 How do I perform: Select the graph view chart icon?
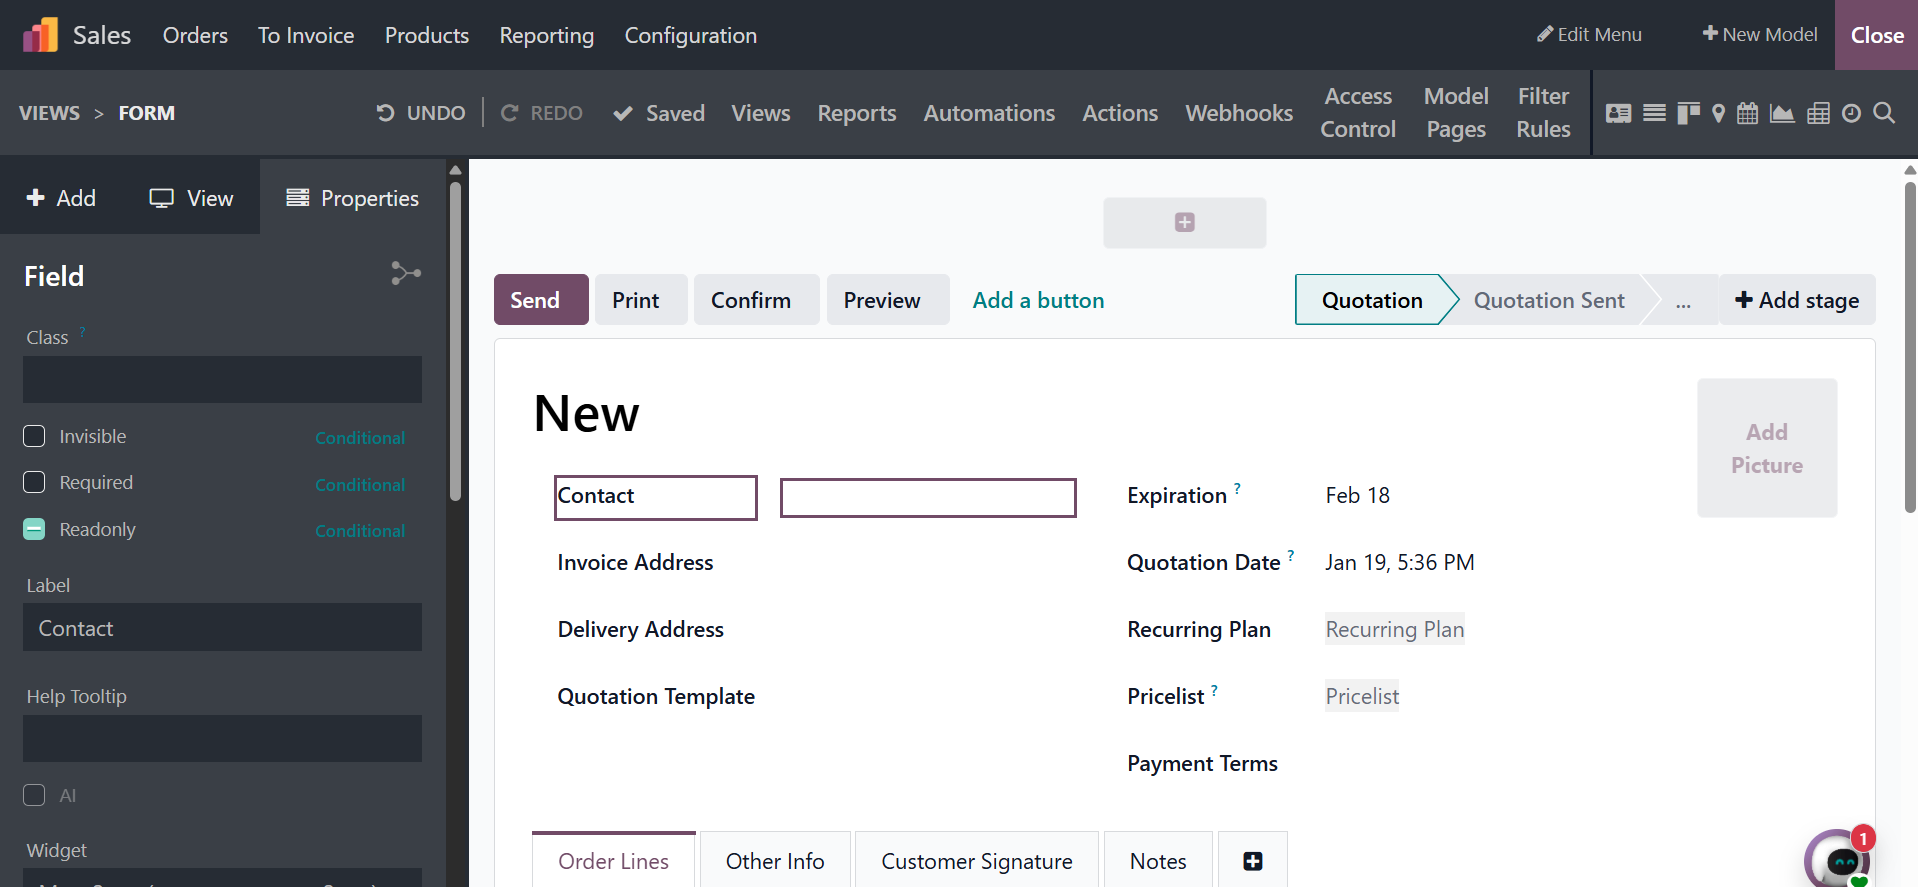point(1782,113)
